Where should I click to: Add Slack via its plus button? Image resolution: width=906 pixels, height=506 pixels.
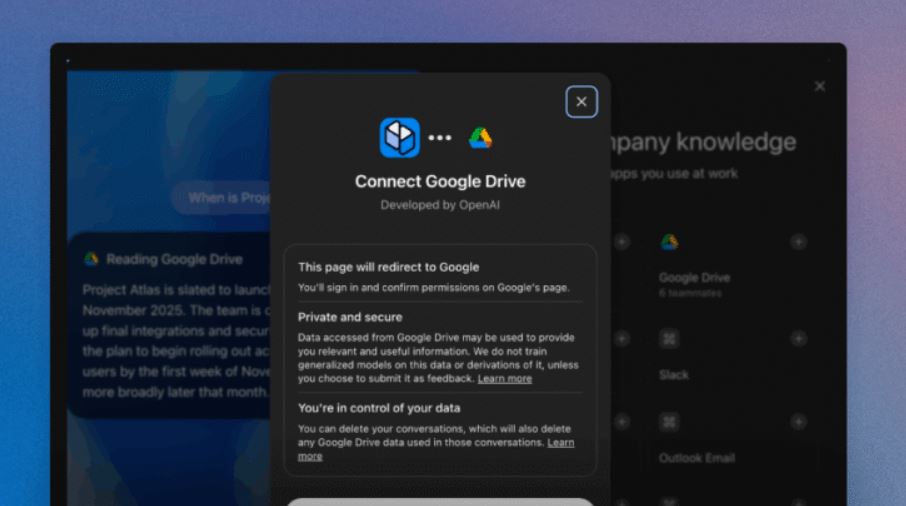(x=798, y=338)
